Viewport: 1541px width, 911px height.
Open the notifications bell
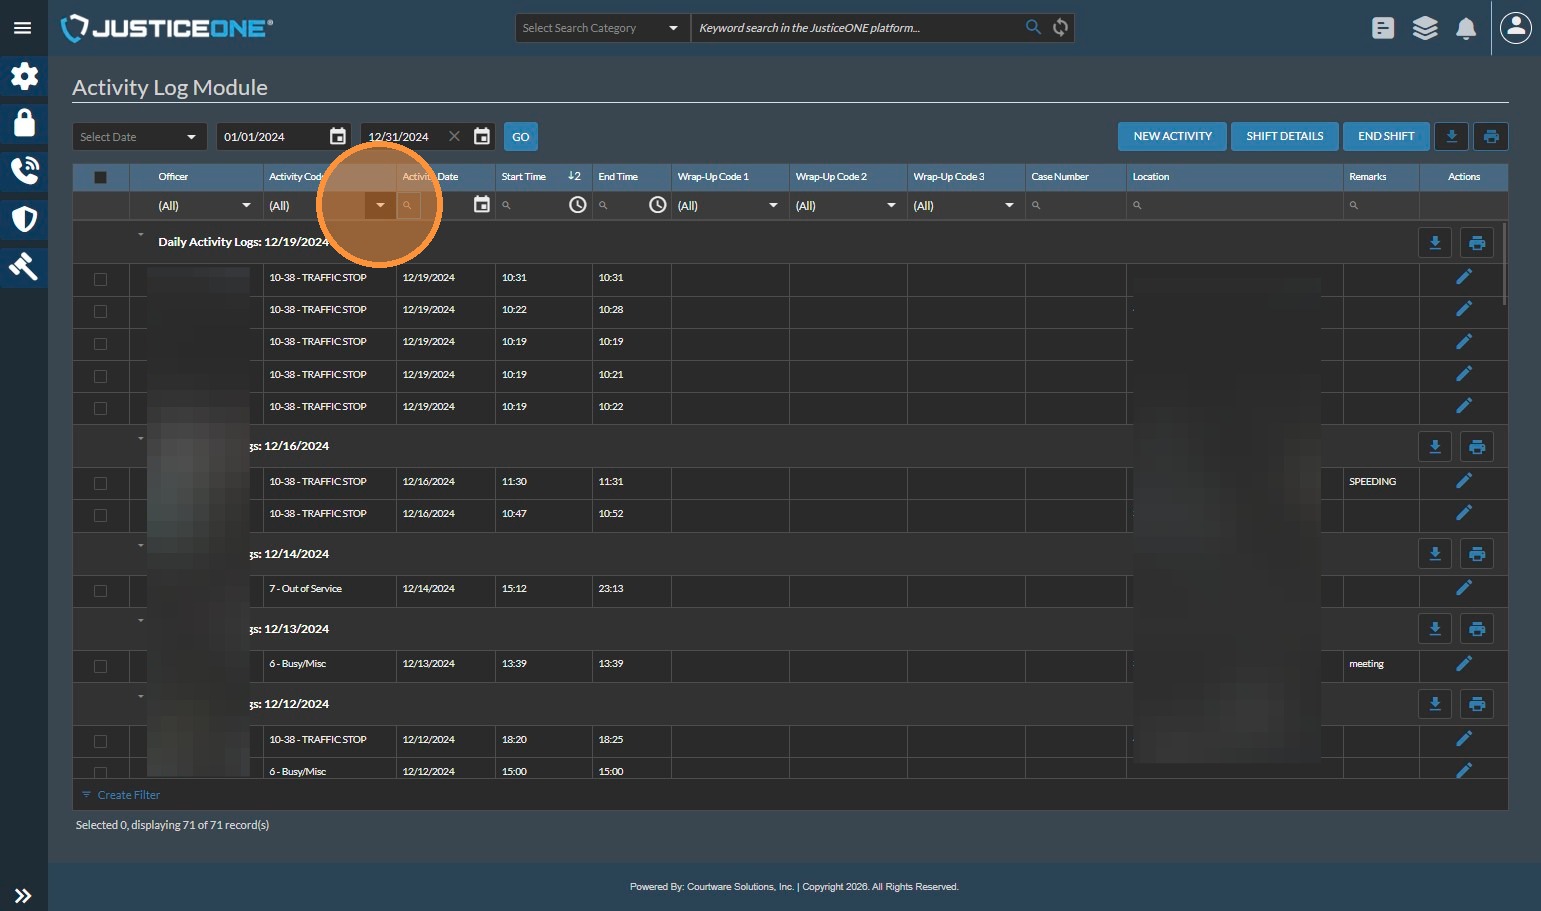(x=1466, y=29)
